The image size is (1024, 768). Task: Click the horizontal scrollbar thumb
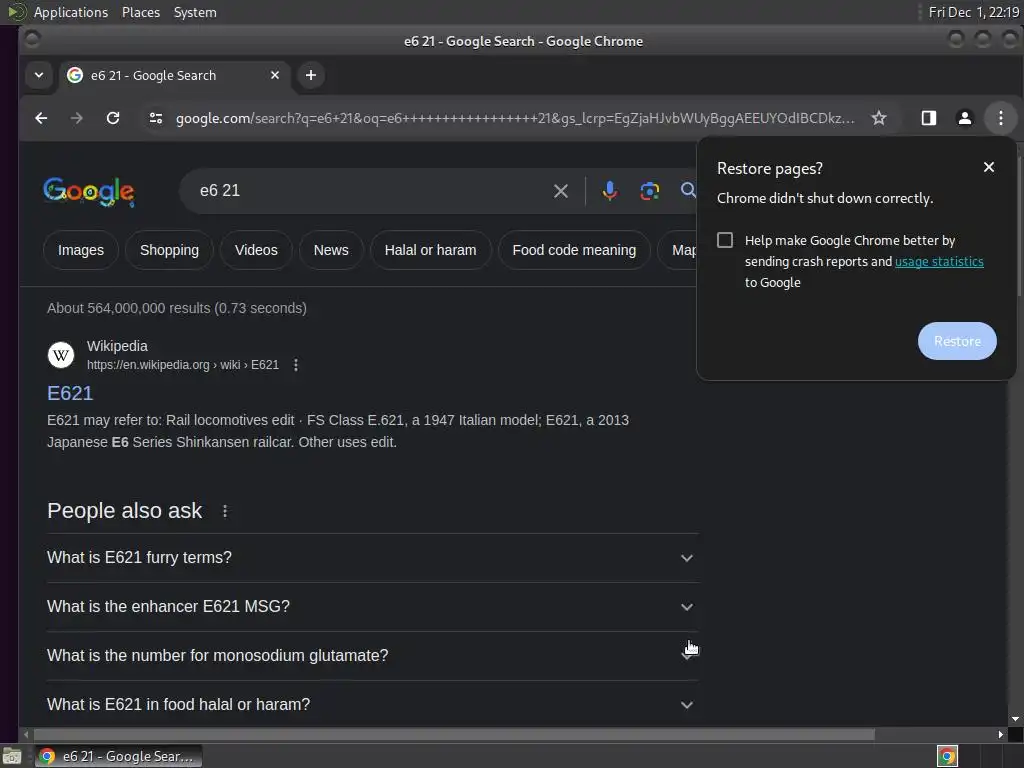454,735
